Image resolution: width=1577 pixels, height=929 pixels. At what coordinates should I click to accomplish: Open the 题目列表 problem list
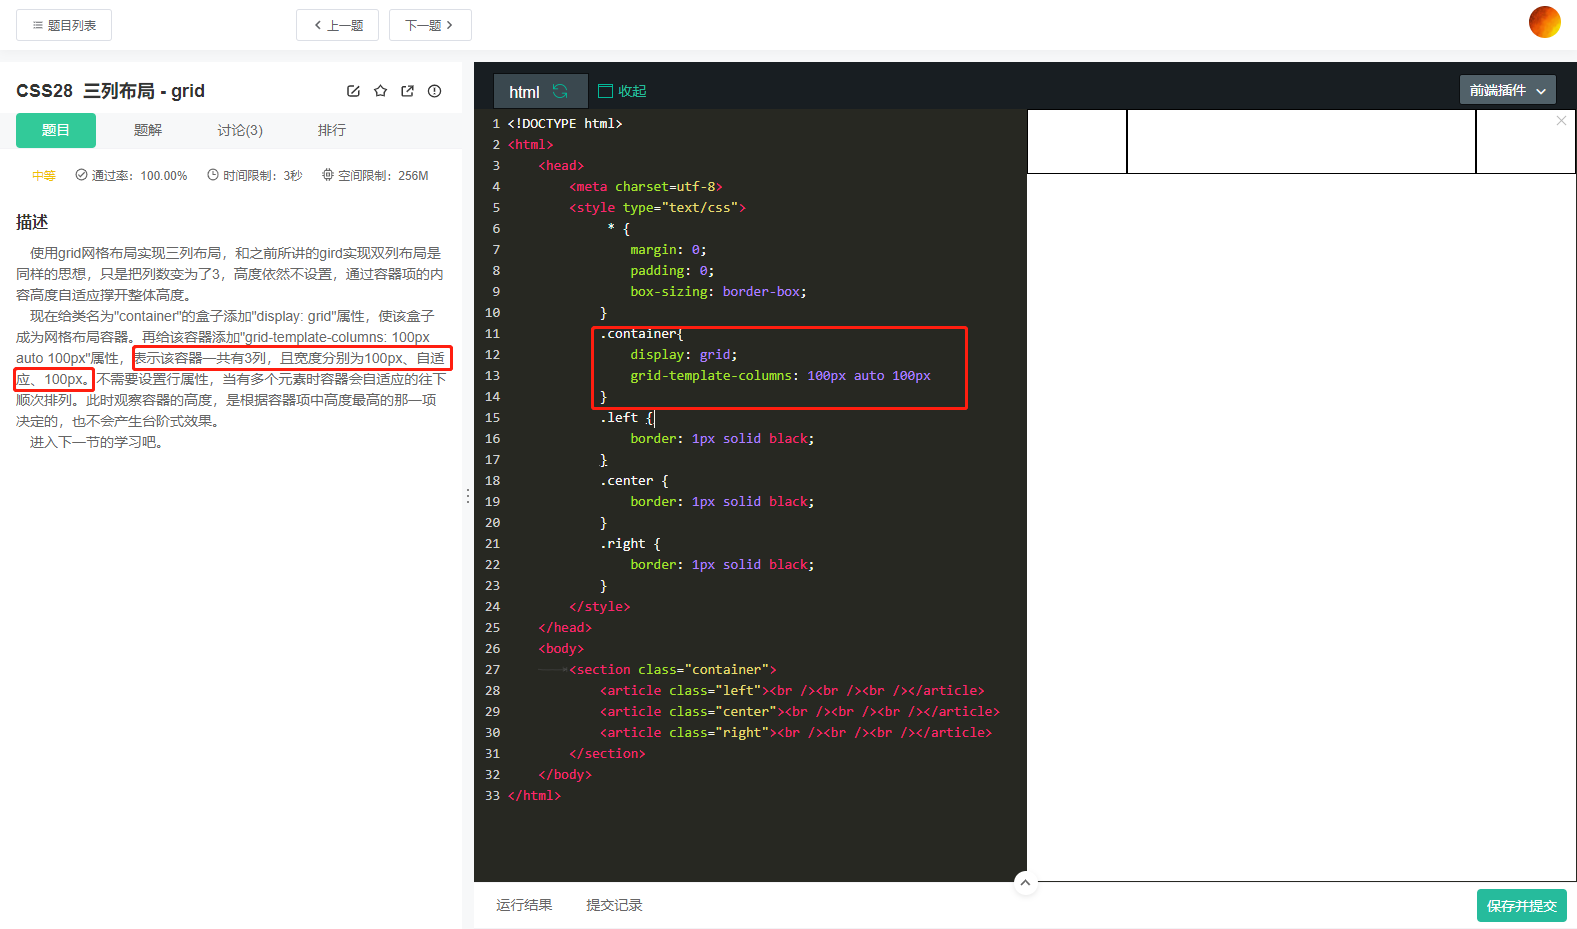[x=64, y=25]
